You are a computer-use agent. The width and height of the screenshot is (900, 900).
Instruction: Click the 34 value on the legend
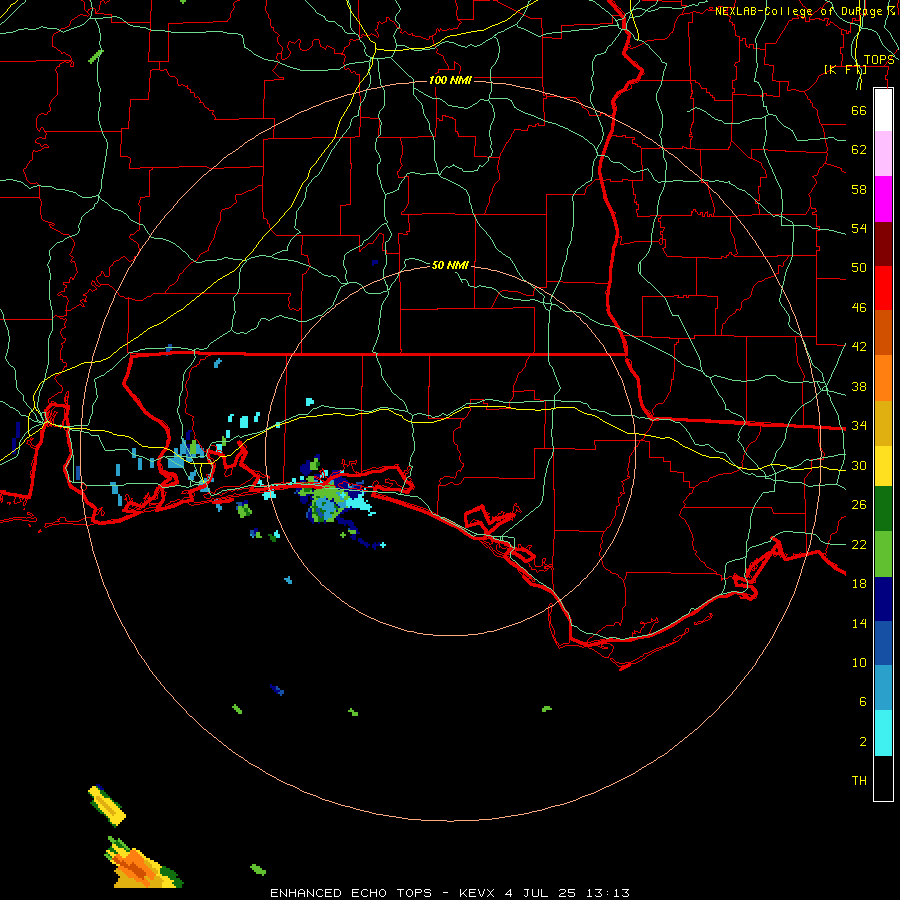[x=859, y=425]
